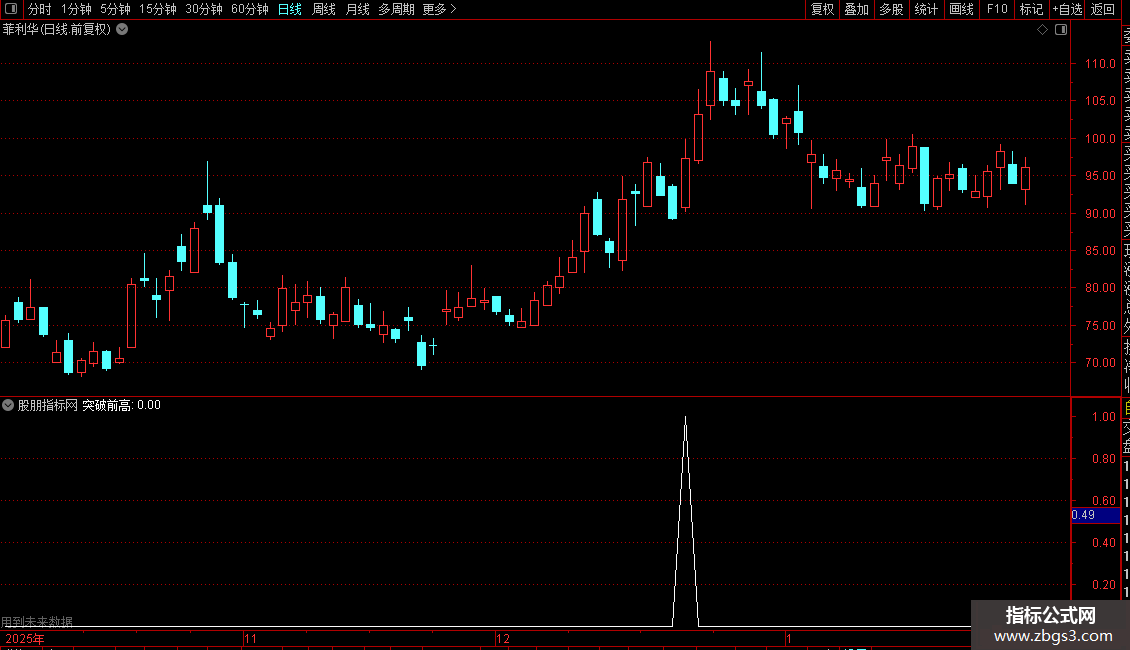
Task: Click the 股朋指标网 indicator name
Action: coord(48,405)
